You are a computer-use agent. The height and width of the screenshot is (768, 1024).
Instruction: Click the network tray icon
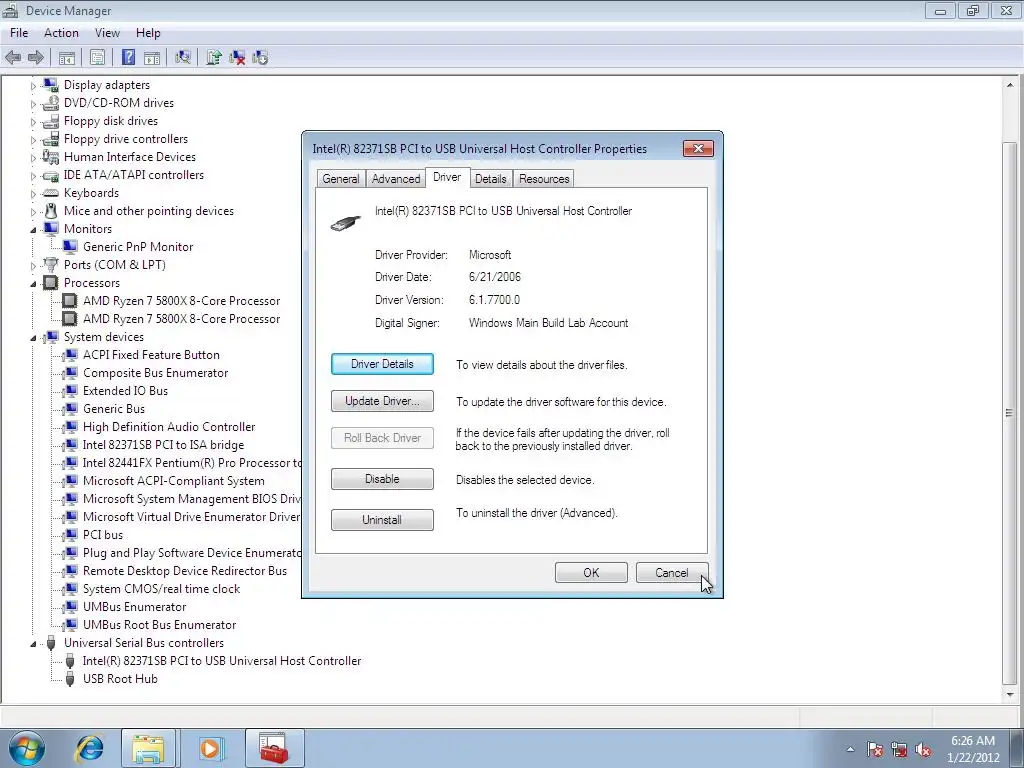click(x=899, y=750)
